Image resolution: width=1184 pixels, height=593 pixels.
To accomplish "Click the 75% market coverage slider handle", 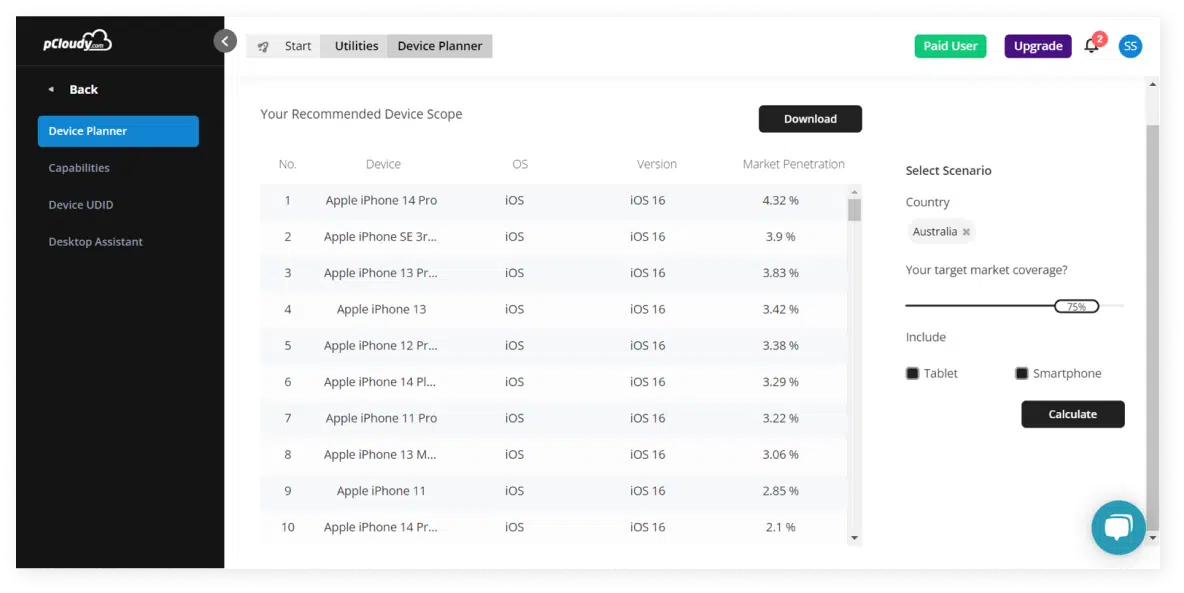I will pos(1076,306).
